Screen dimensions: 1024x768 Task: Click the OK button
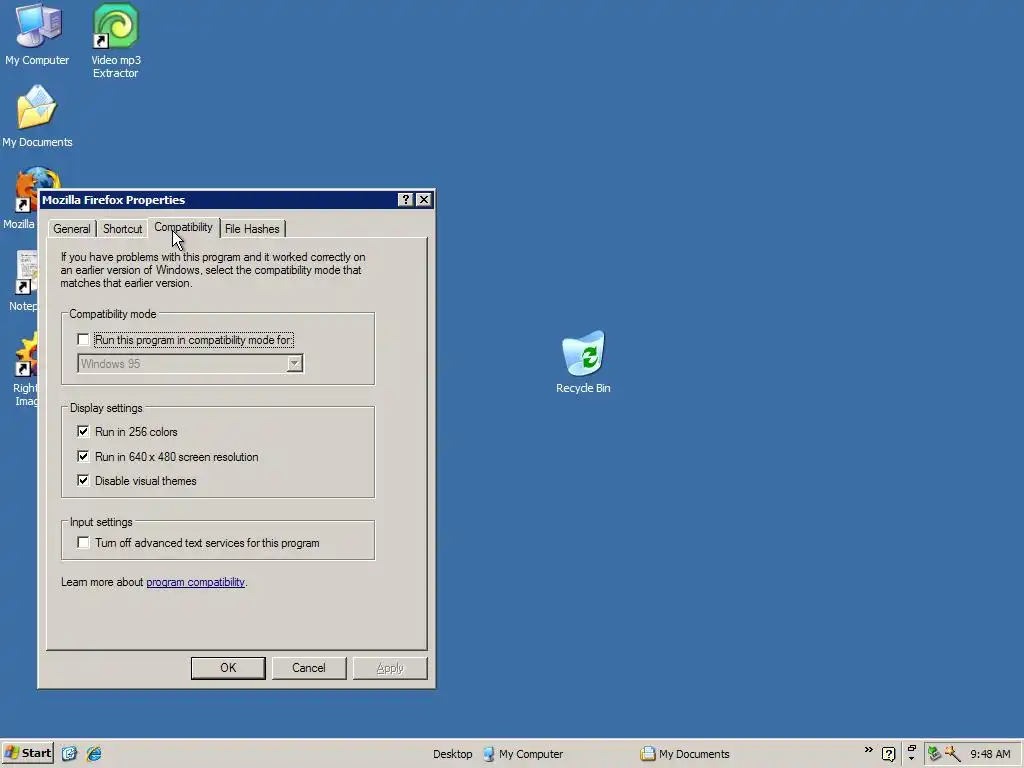tap(228, 668)
